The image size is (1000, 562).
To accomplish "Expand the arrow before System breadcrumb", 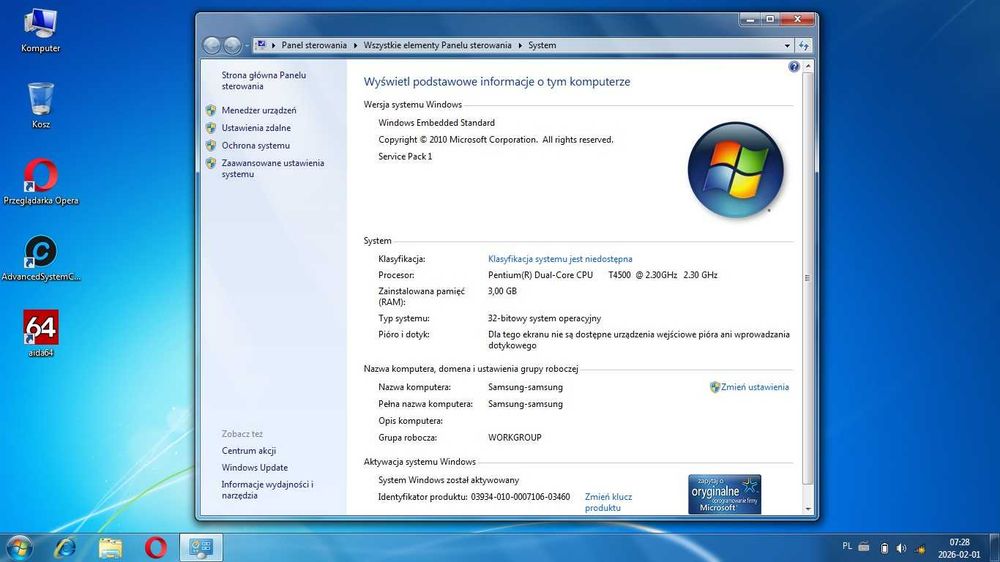I will point(520,45).
